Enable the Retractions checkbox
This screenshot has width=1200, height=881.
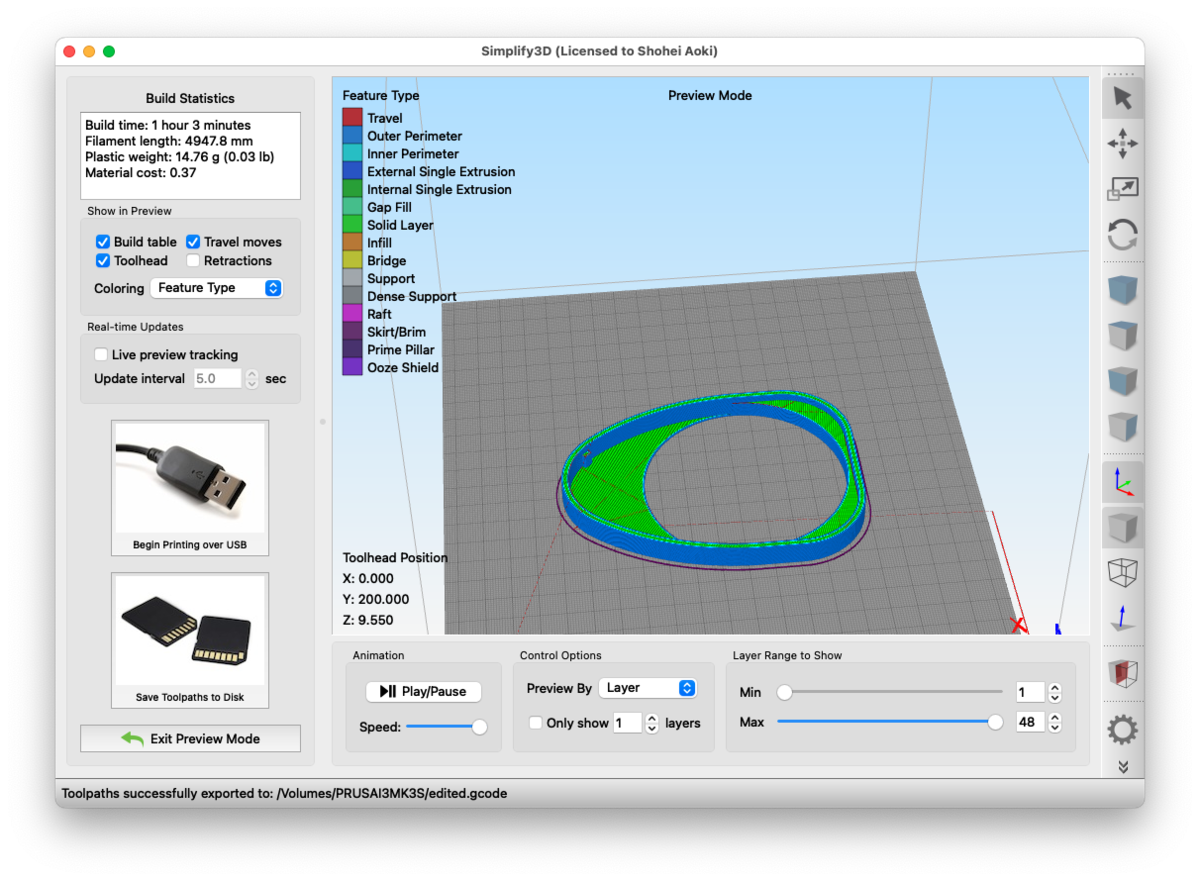[193, 261]
